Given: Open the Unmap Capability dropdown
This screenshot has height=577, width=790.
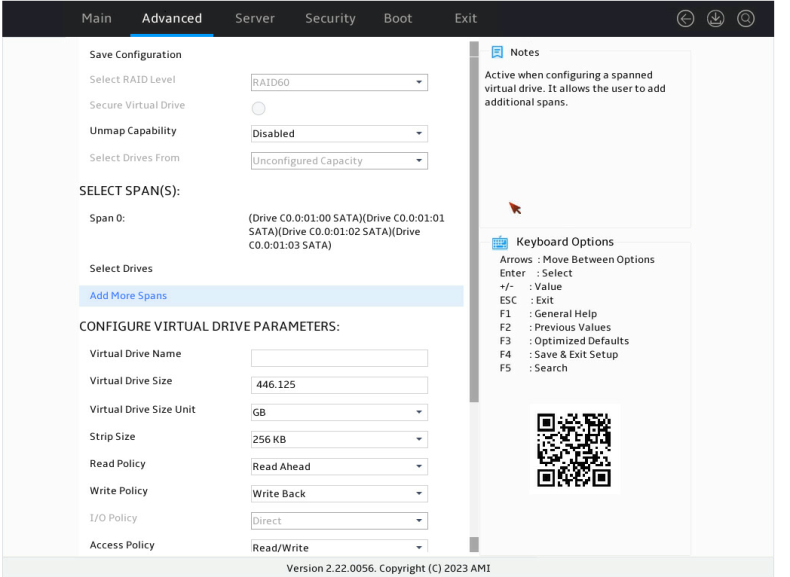Looking at the screenshot, I should click(x=339, y=134).
